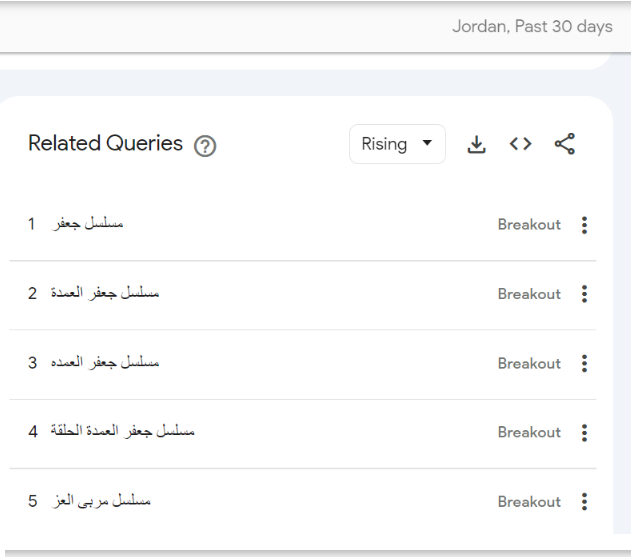Open three-dot menu for query ranked 4

click(x=583, y=433)
